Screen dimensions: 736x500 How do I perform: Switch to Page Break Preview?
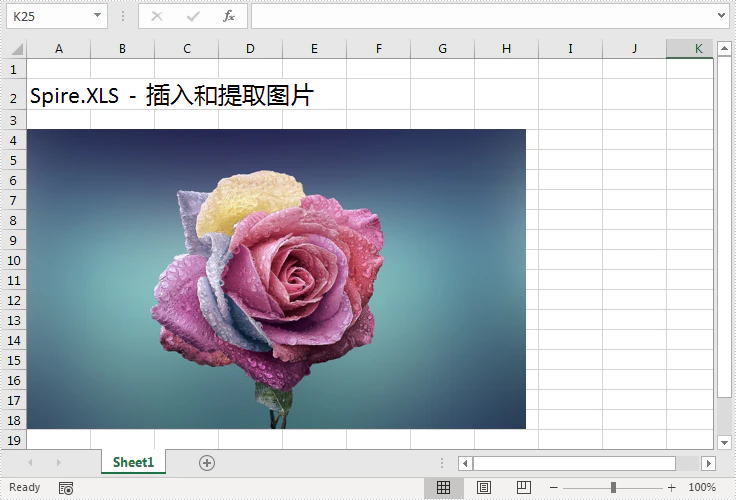click(x=524, y=488)
